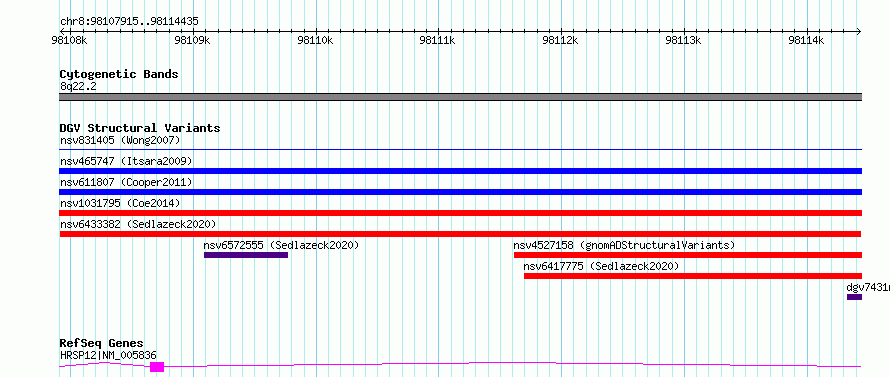
Task: Click the magenta HRSP12 exon block
Action: (x=157, y=367)
